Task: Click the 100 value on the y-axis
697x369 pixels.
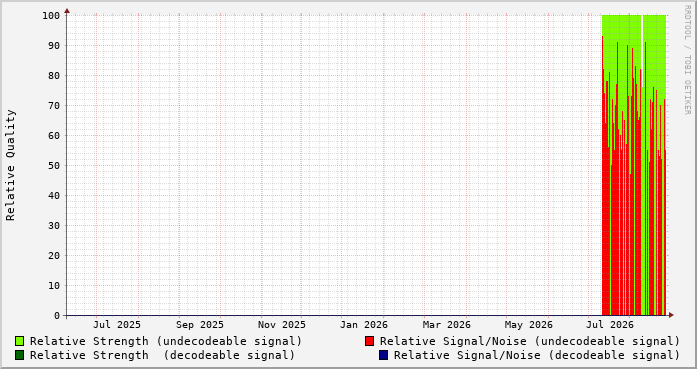Action: click(x=51, y=16)
